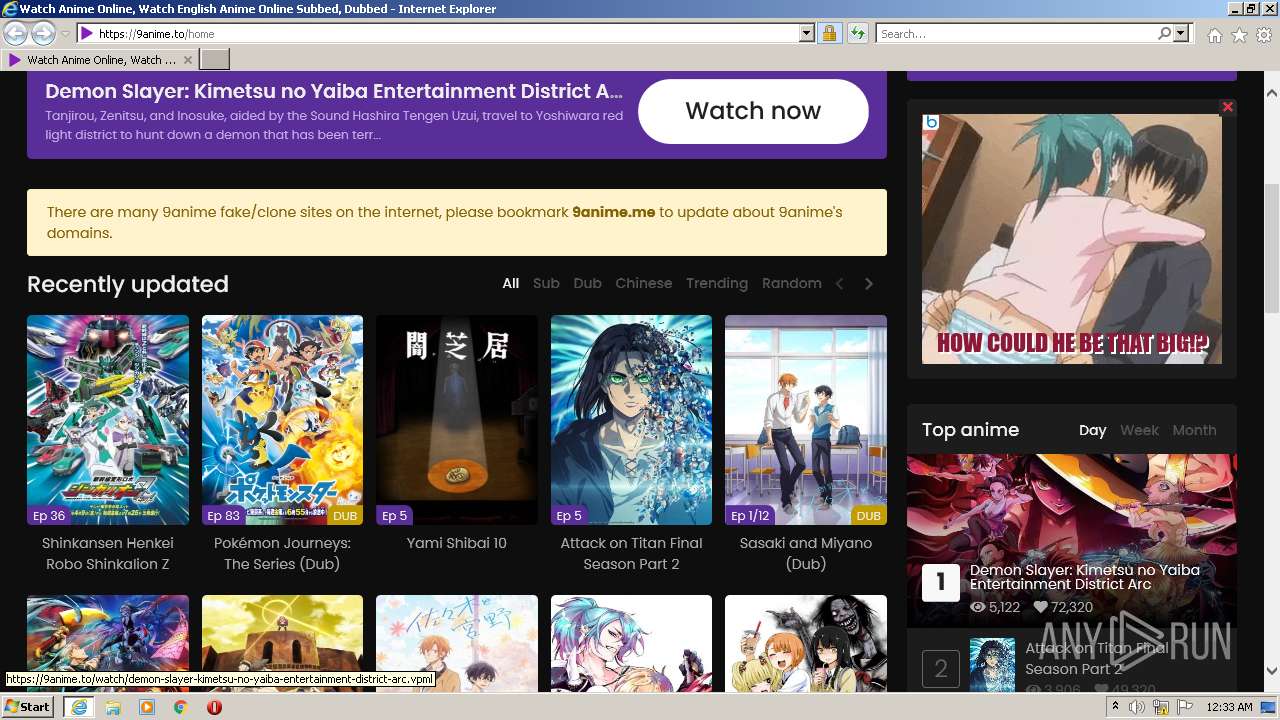Click the IE Back navigation button

pyautogui.click(x=16, y=33)
